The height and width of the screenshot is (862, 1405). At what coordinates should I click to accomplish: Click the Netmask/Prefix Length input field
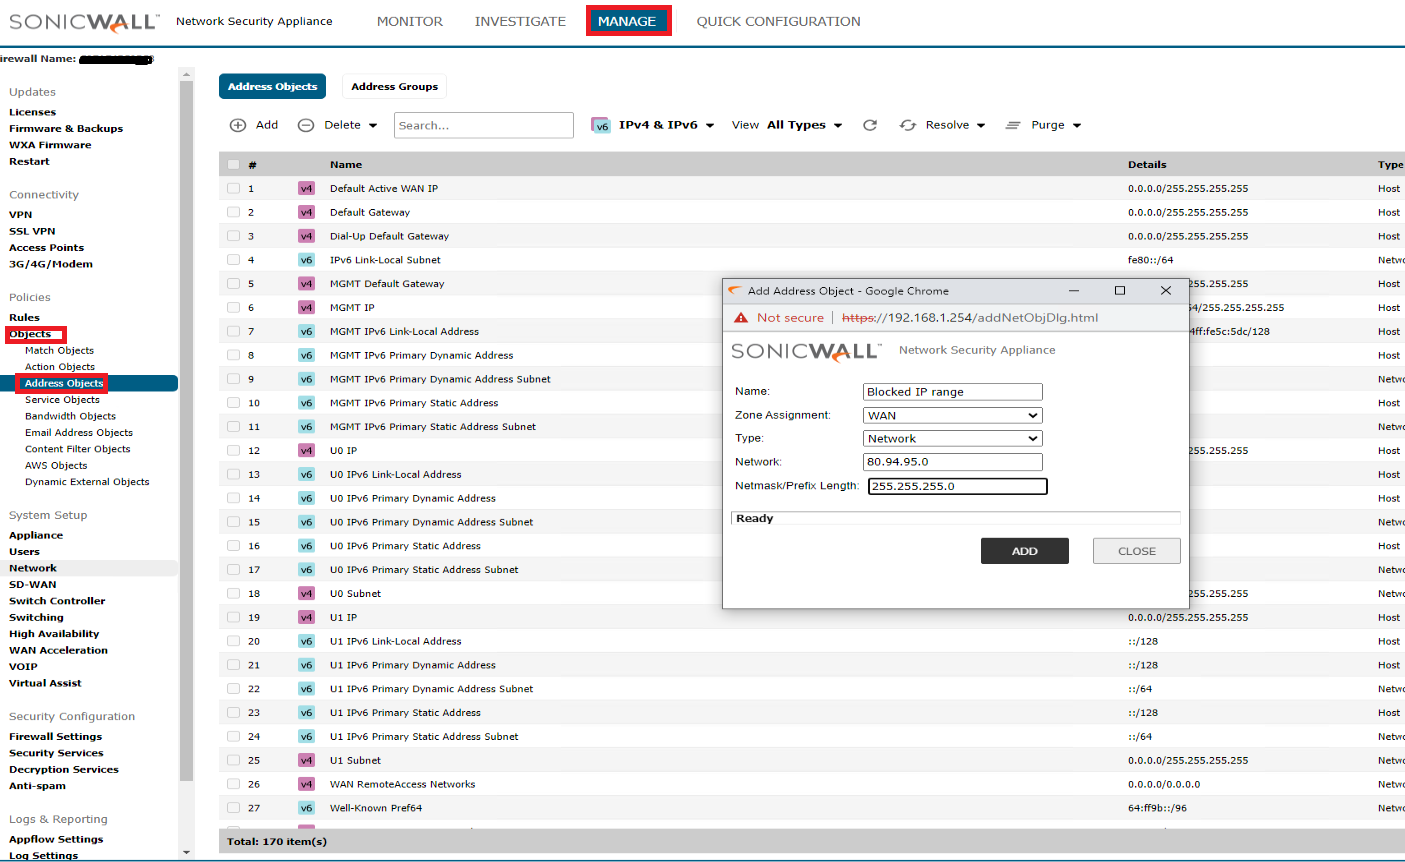pos(958,486)
